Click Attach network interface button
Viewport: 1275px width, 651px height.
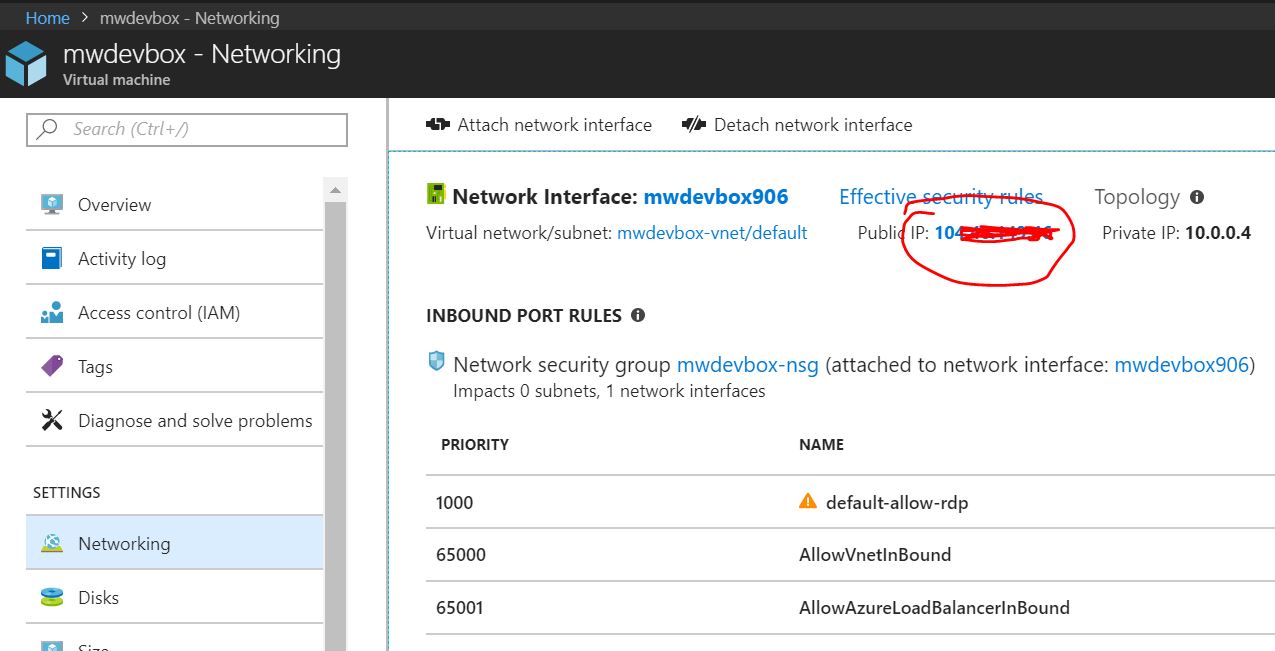pos(539,125)
